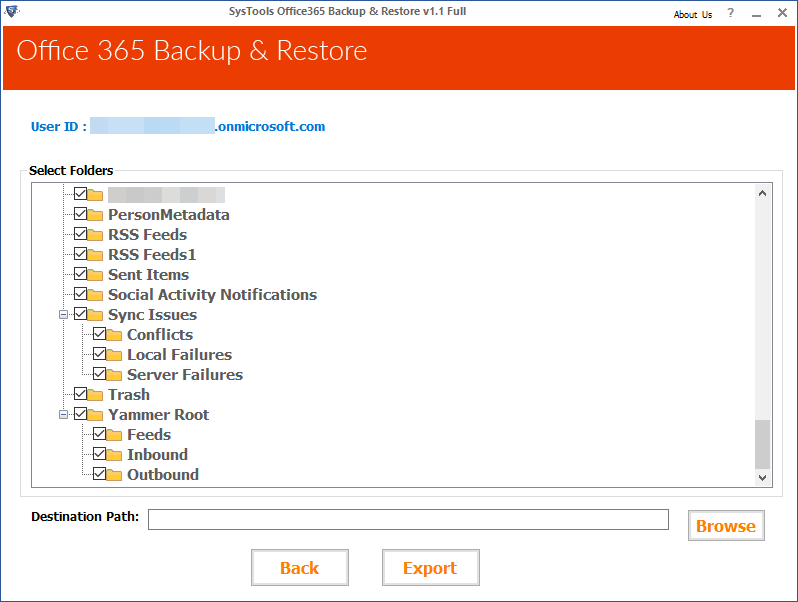
Task: Select the Trash folder label
Action: (x=129, y=395)
